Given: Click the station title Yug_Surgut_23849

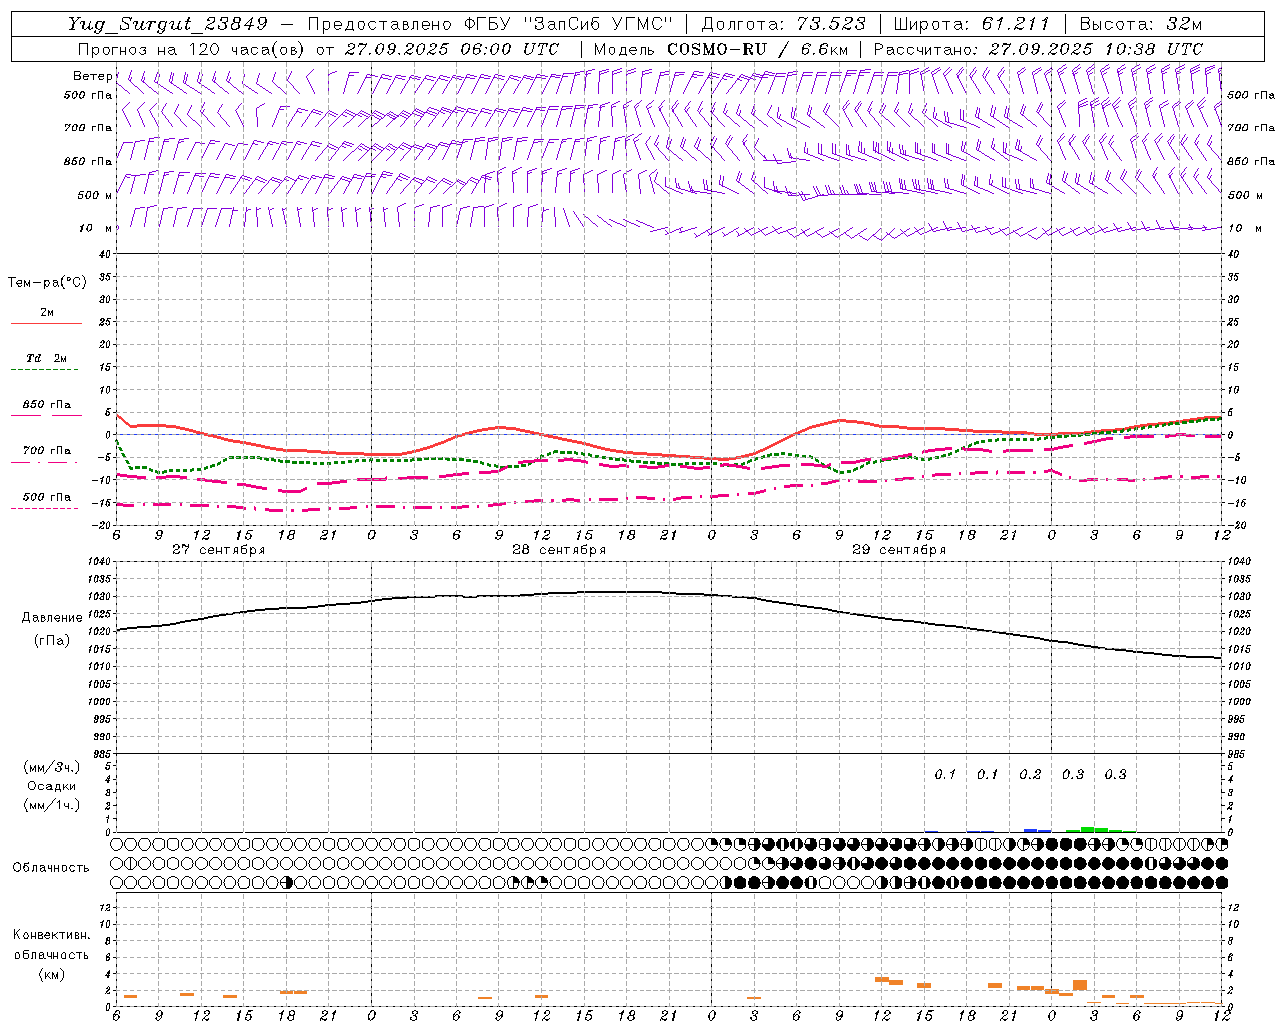Looking at the screenshot, I should tap(168, 24).
